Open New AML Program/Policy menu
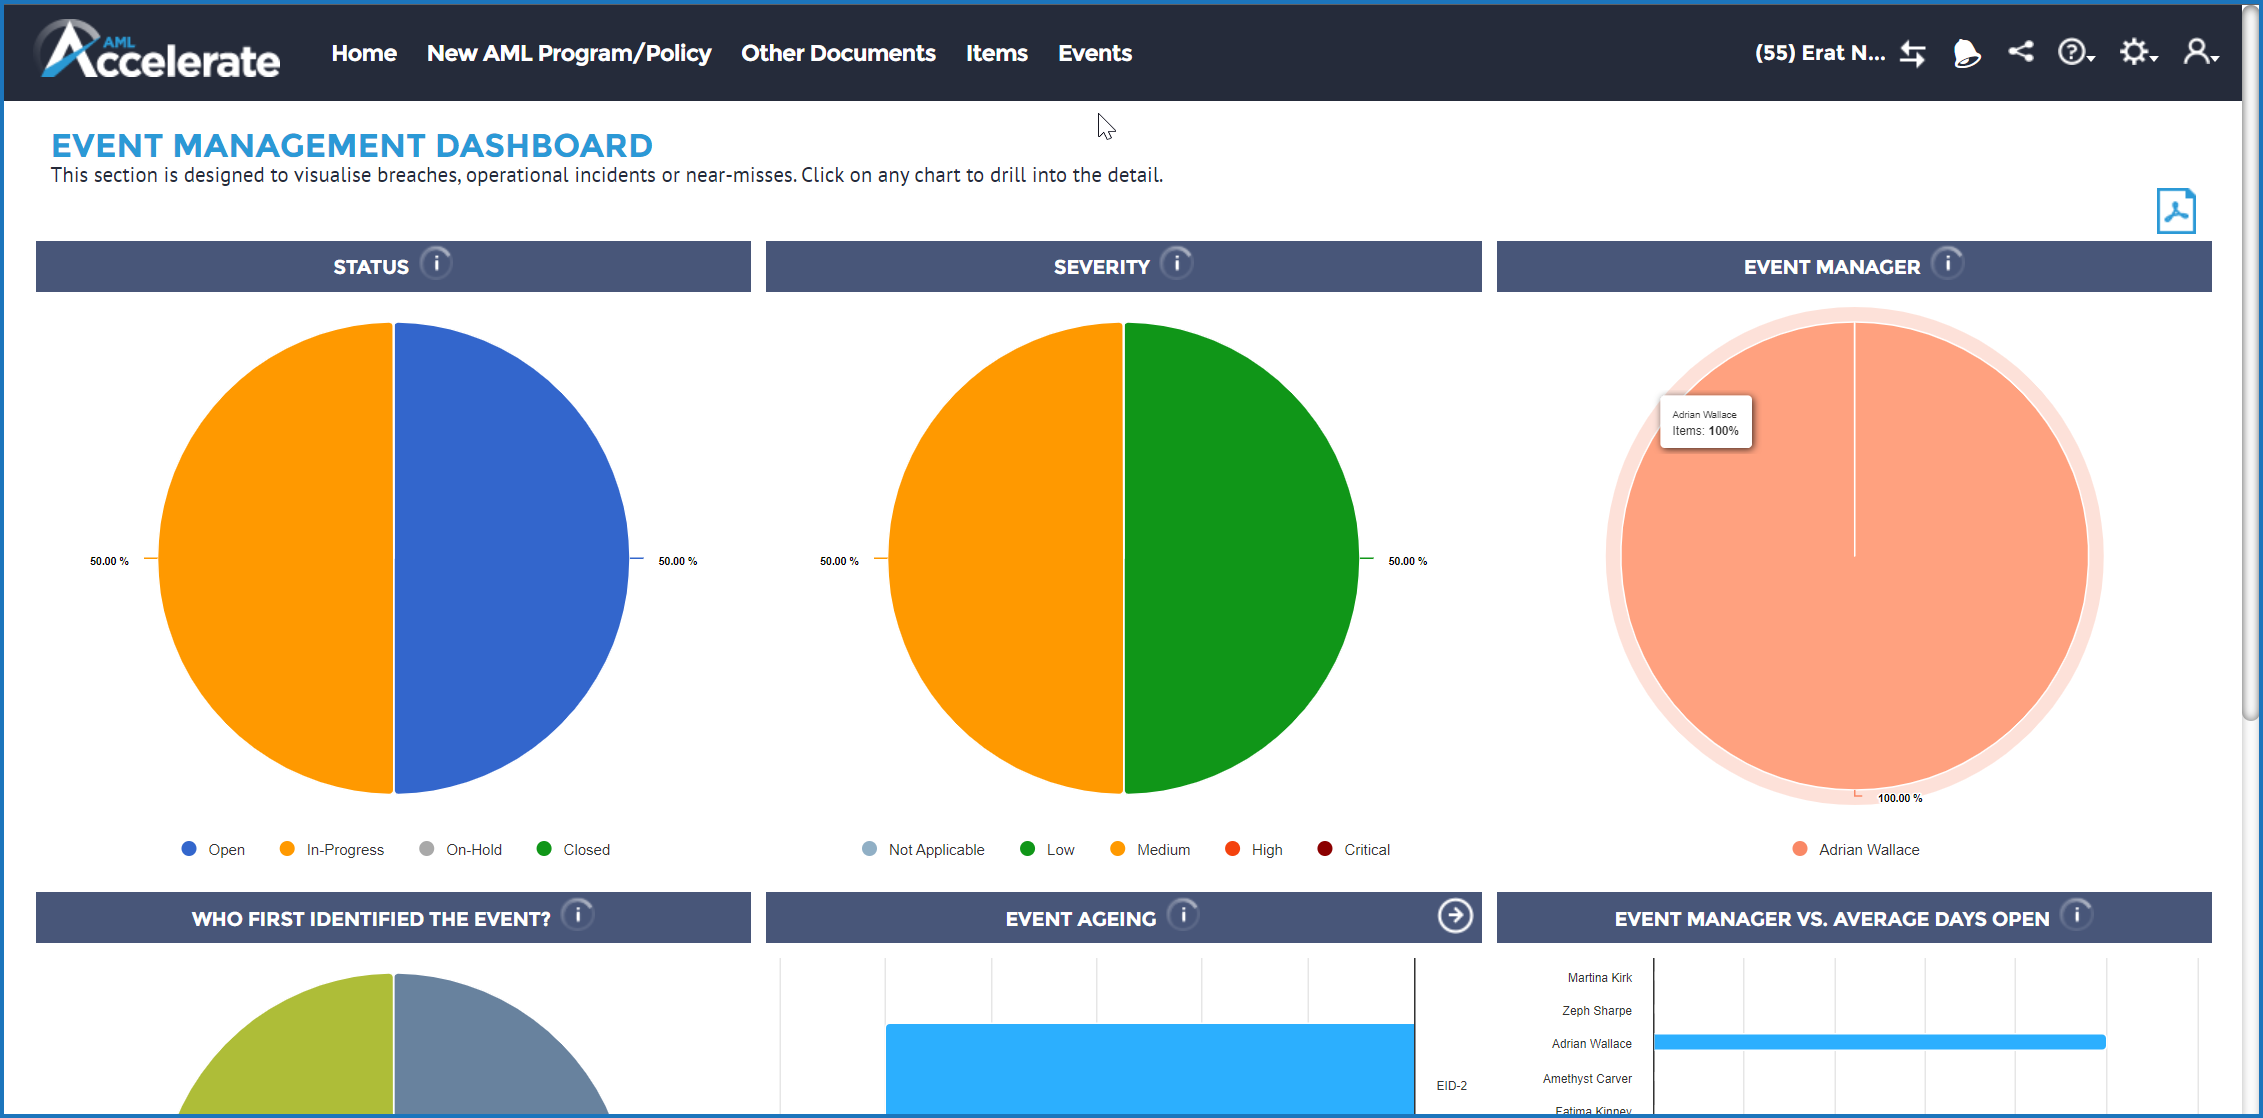 pos(569,53)
